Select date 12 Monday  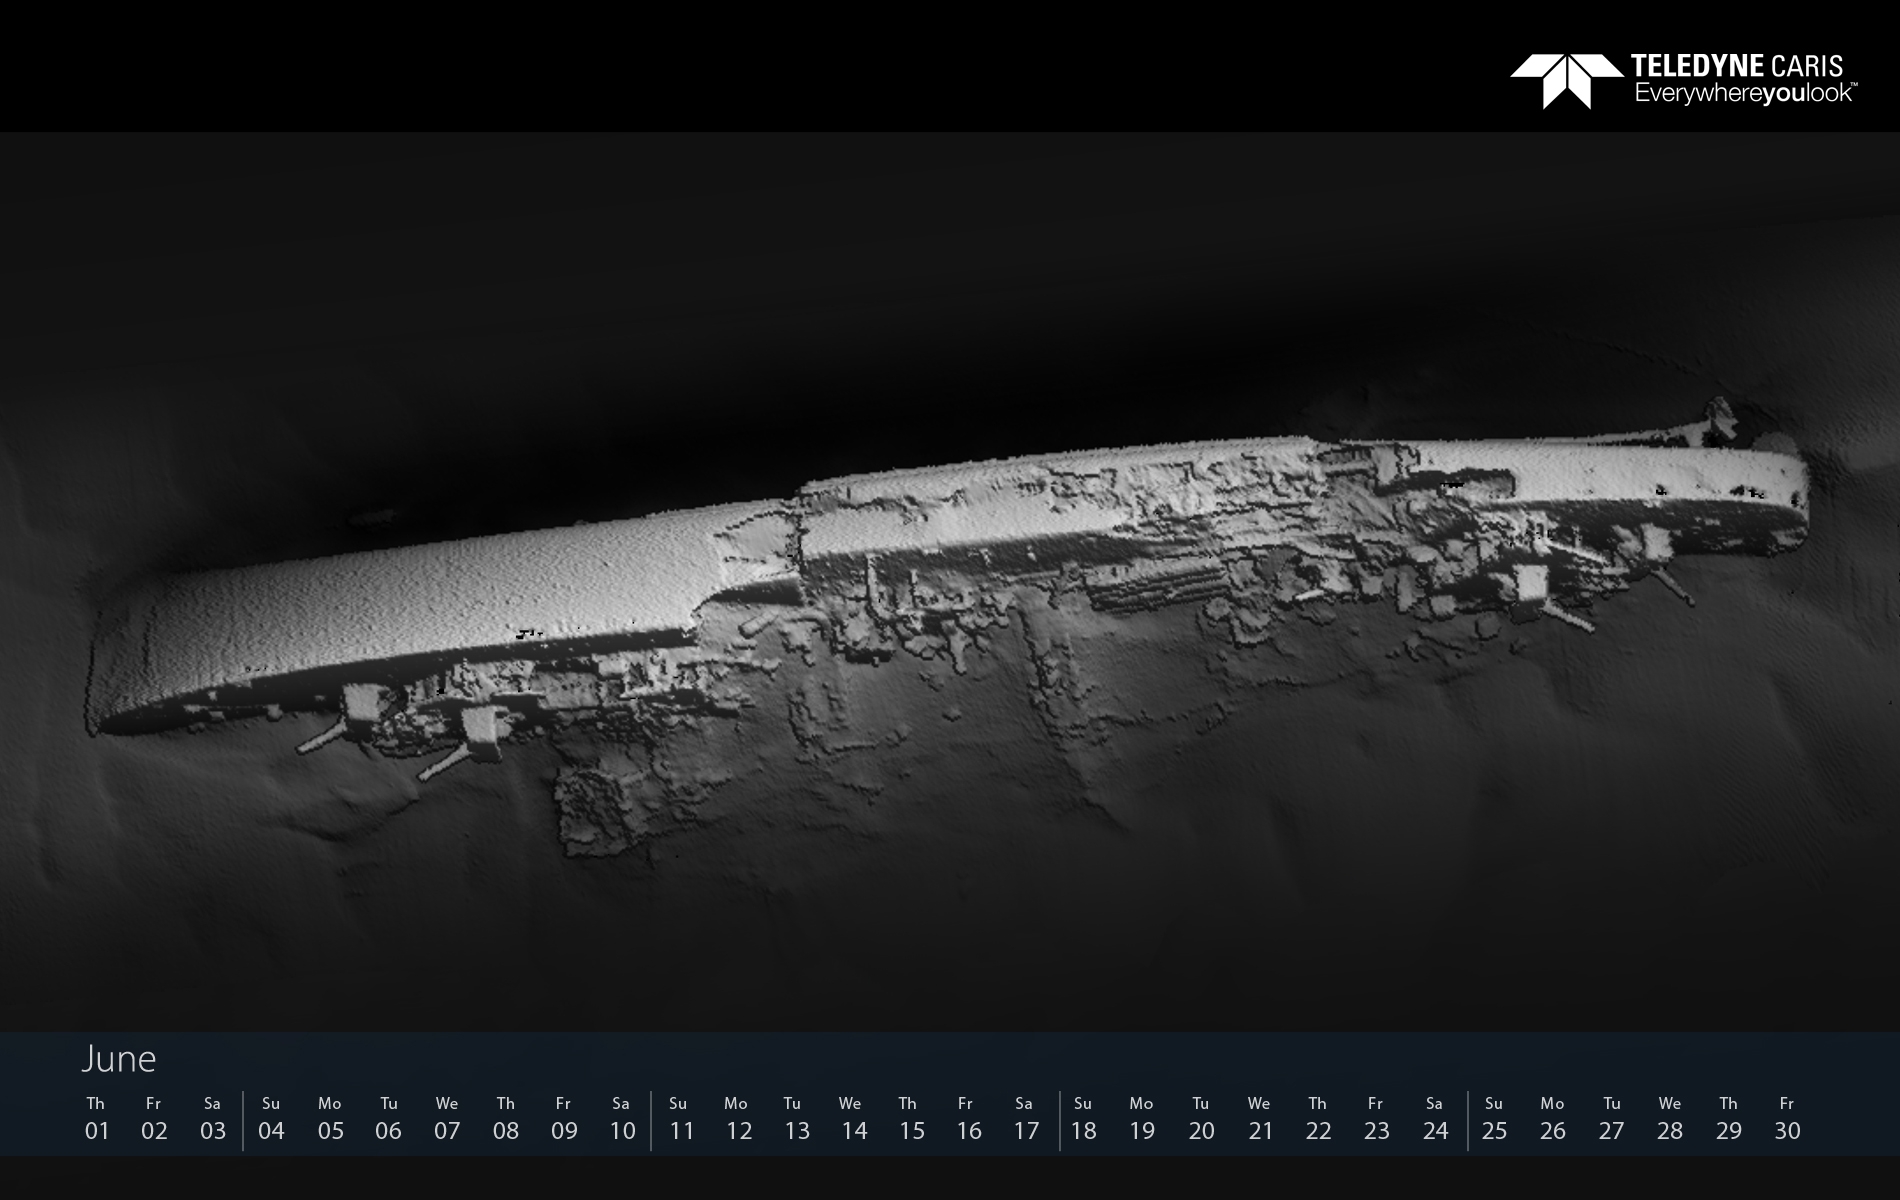[x=738, y=1119]
